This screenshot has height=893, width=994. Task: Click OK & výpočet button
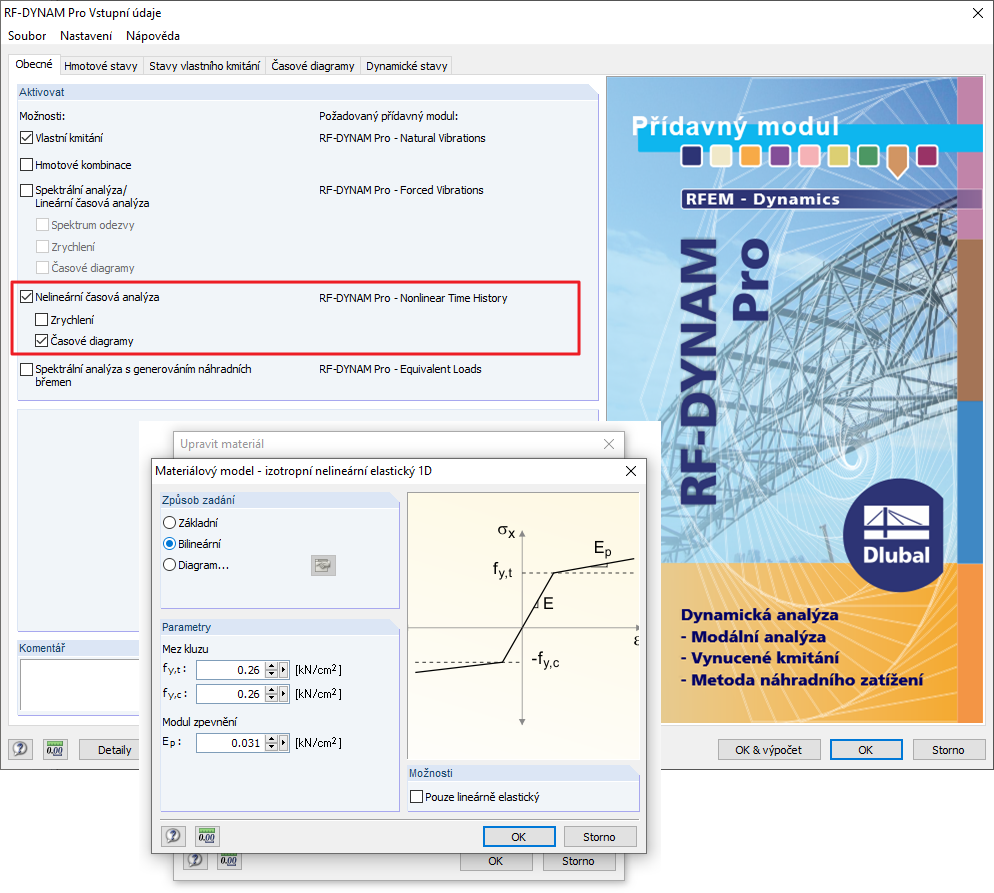tap(768, 750)
